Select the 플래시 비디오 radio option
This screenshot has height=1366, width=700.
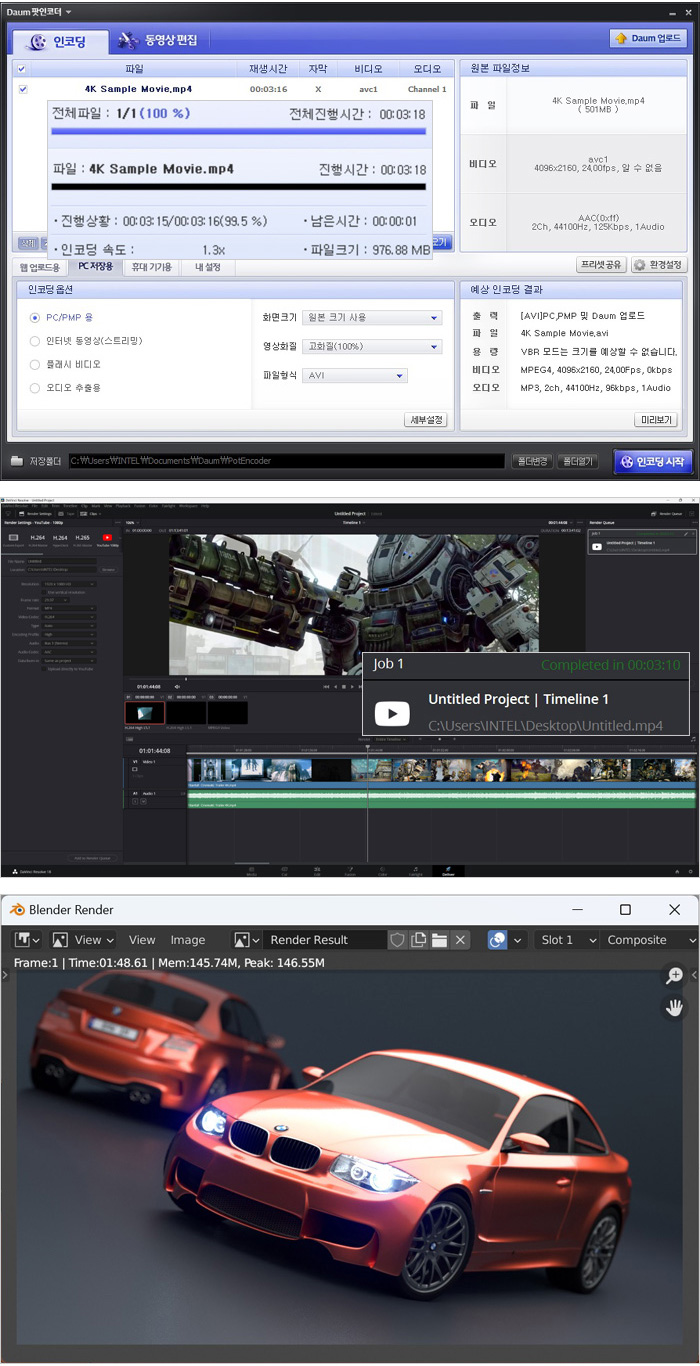click(x=36, y=364)
